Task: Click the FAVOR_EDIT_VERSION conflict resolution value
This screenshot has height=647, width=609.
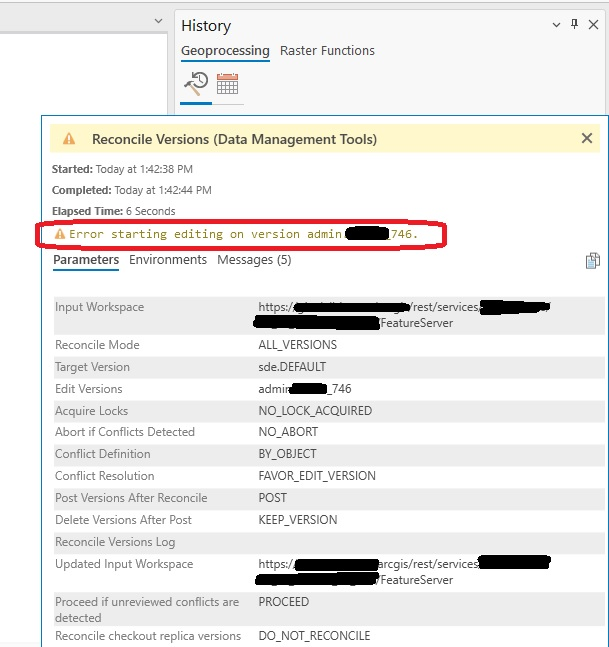Action: point(317,476)
